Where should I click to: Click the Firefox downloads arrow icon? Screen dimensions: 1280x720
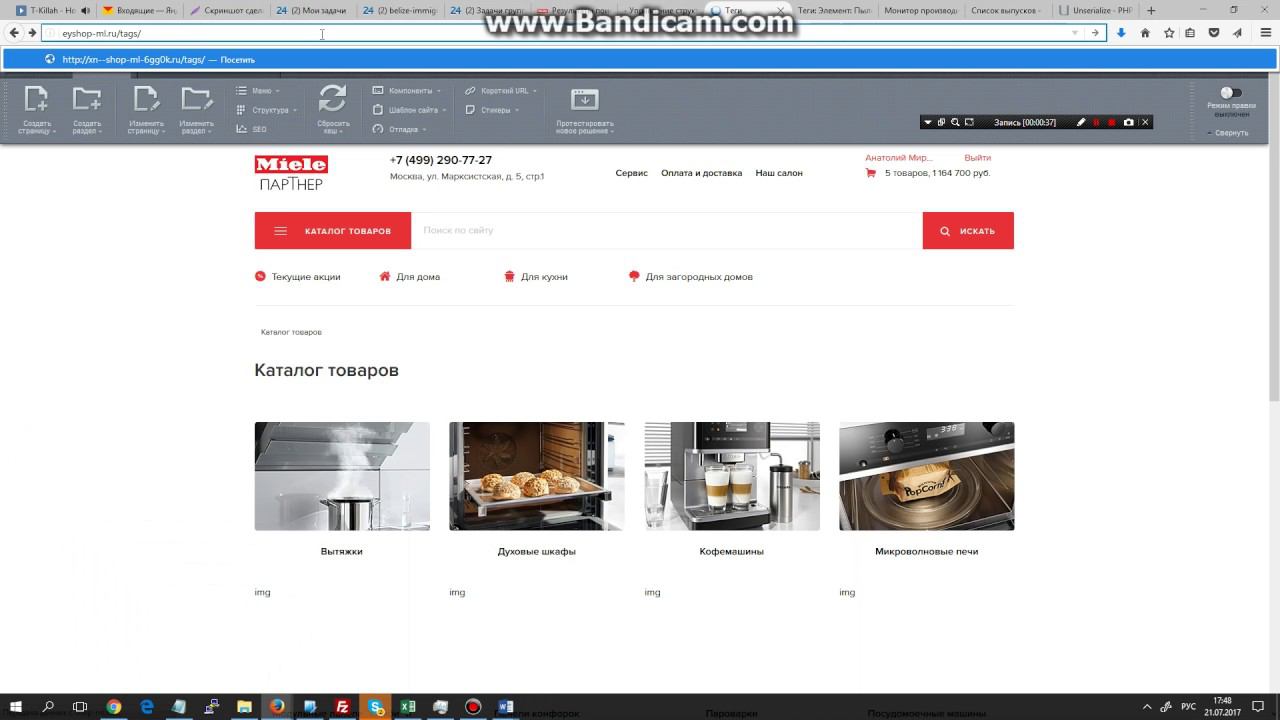(1121, 33)
